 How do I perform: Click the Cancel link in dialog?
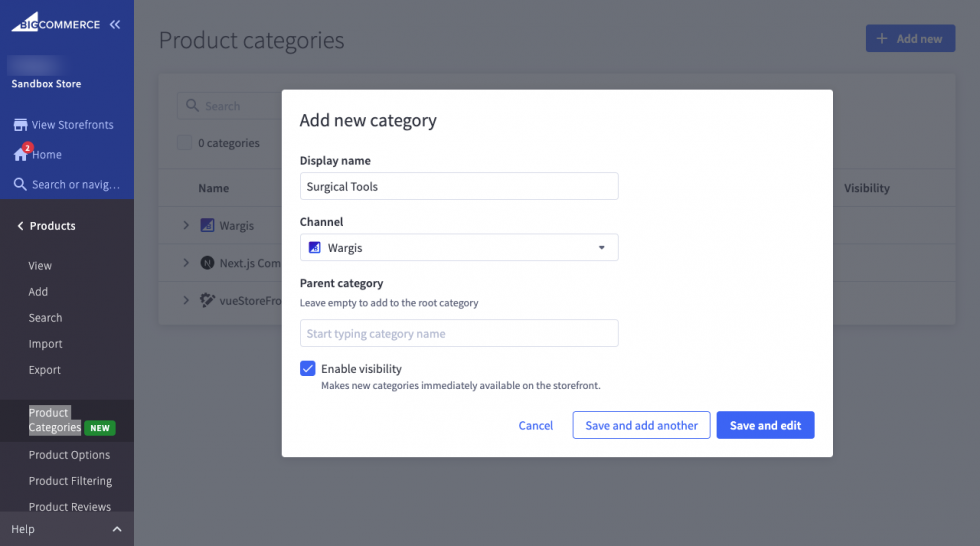tap(536, 425)
